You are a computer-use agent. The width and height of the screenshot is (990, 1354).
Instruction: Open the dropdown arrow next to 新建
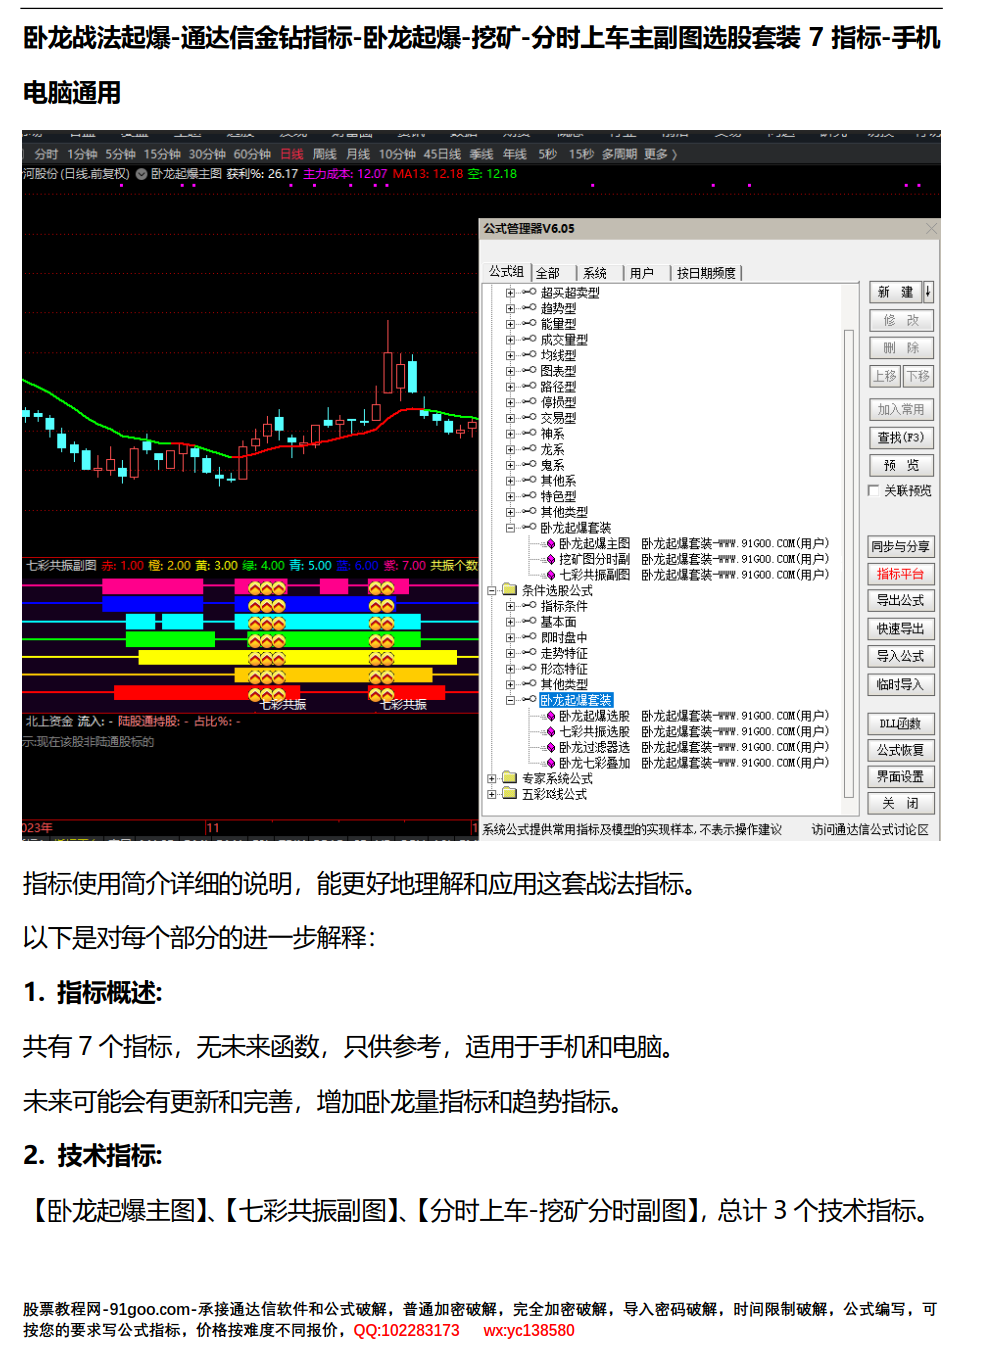coord(928,292)
